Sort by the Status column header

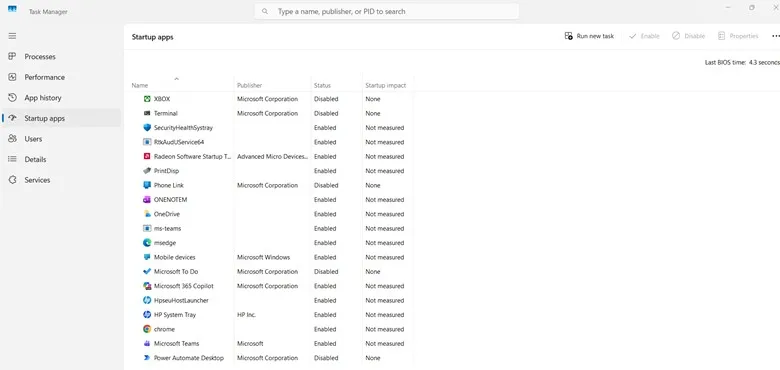point(322,86)
